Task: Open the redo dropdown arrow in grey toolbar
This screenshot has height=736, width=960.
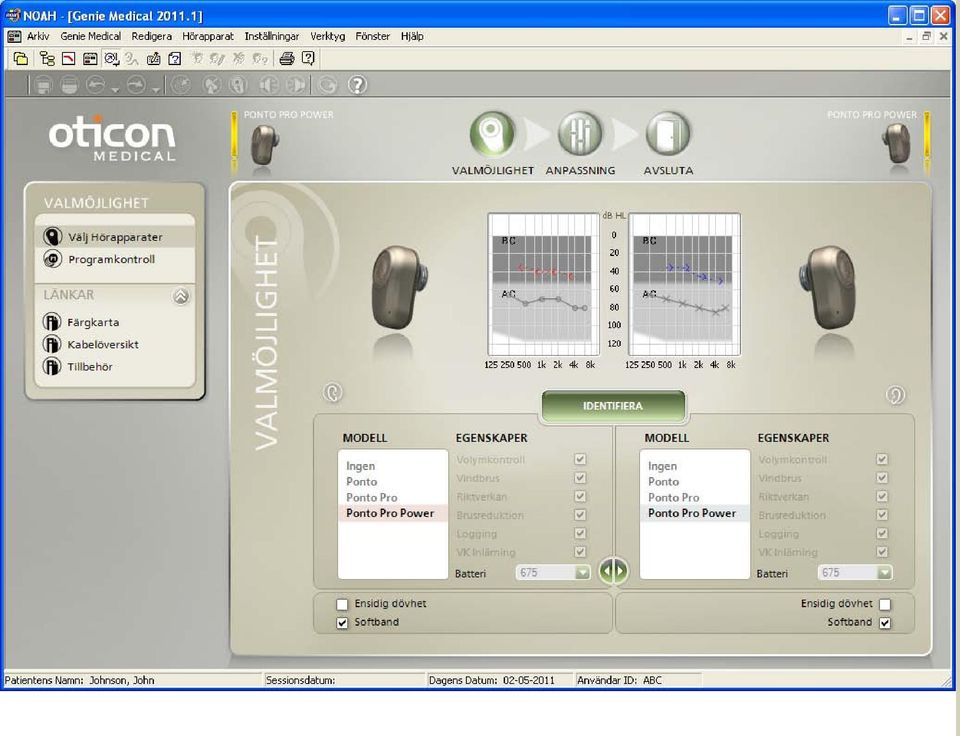Action: pyautogui.click(x=156, y=91)
